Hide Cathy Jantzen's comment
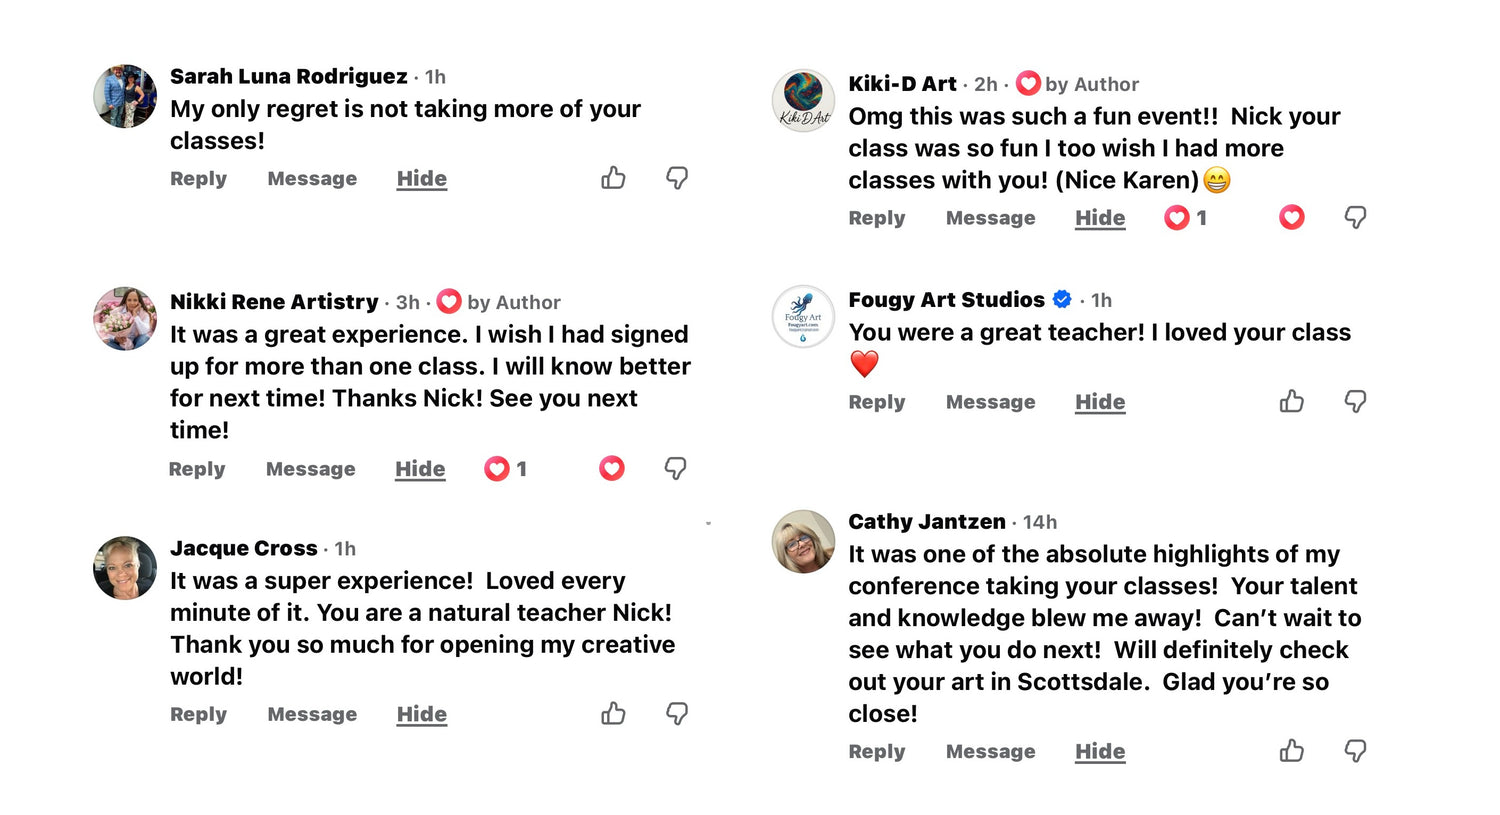The width and height of the screenshot is (1500, 815). [x=1100, y=751]
